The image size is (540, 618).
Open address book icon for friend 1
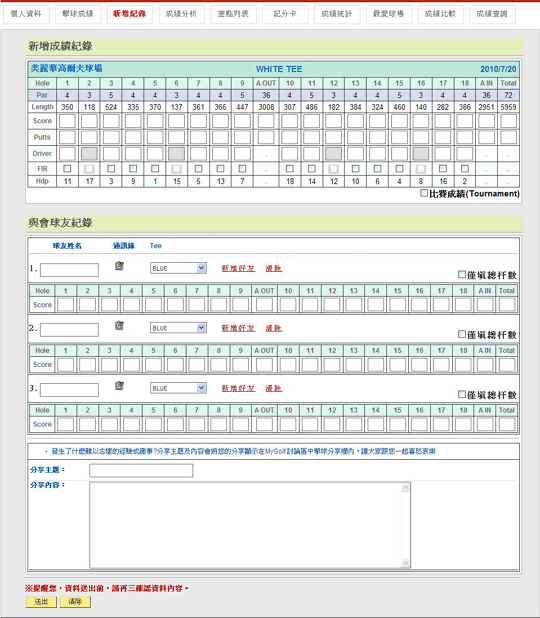point(119,266)
